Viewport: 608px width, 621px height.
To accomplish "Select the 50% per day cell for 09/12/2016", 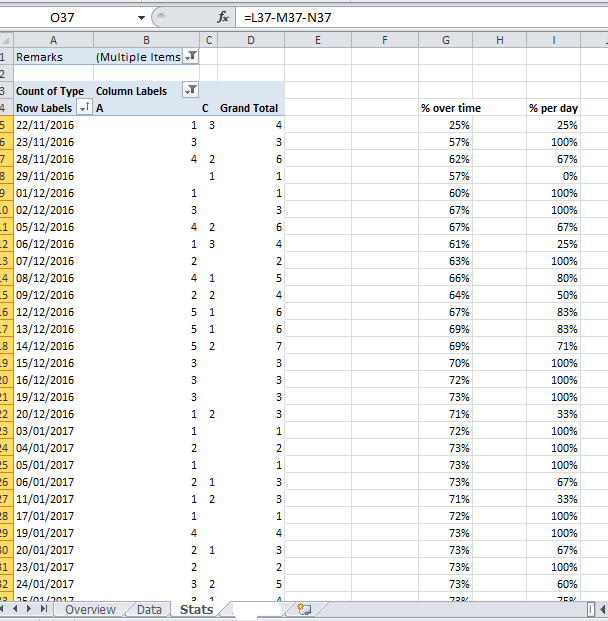I will [554, 295].
